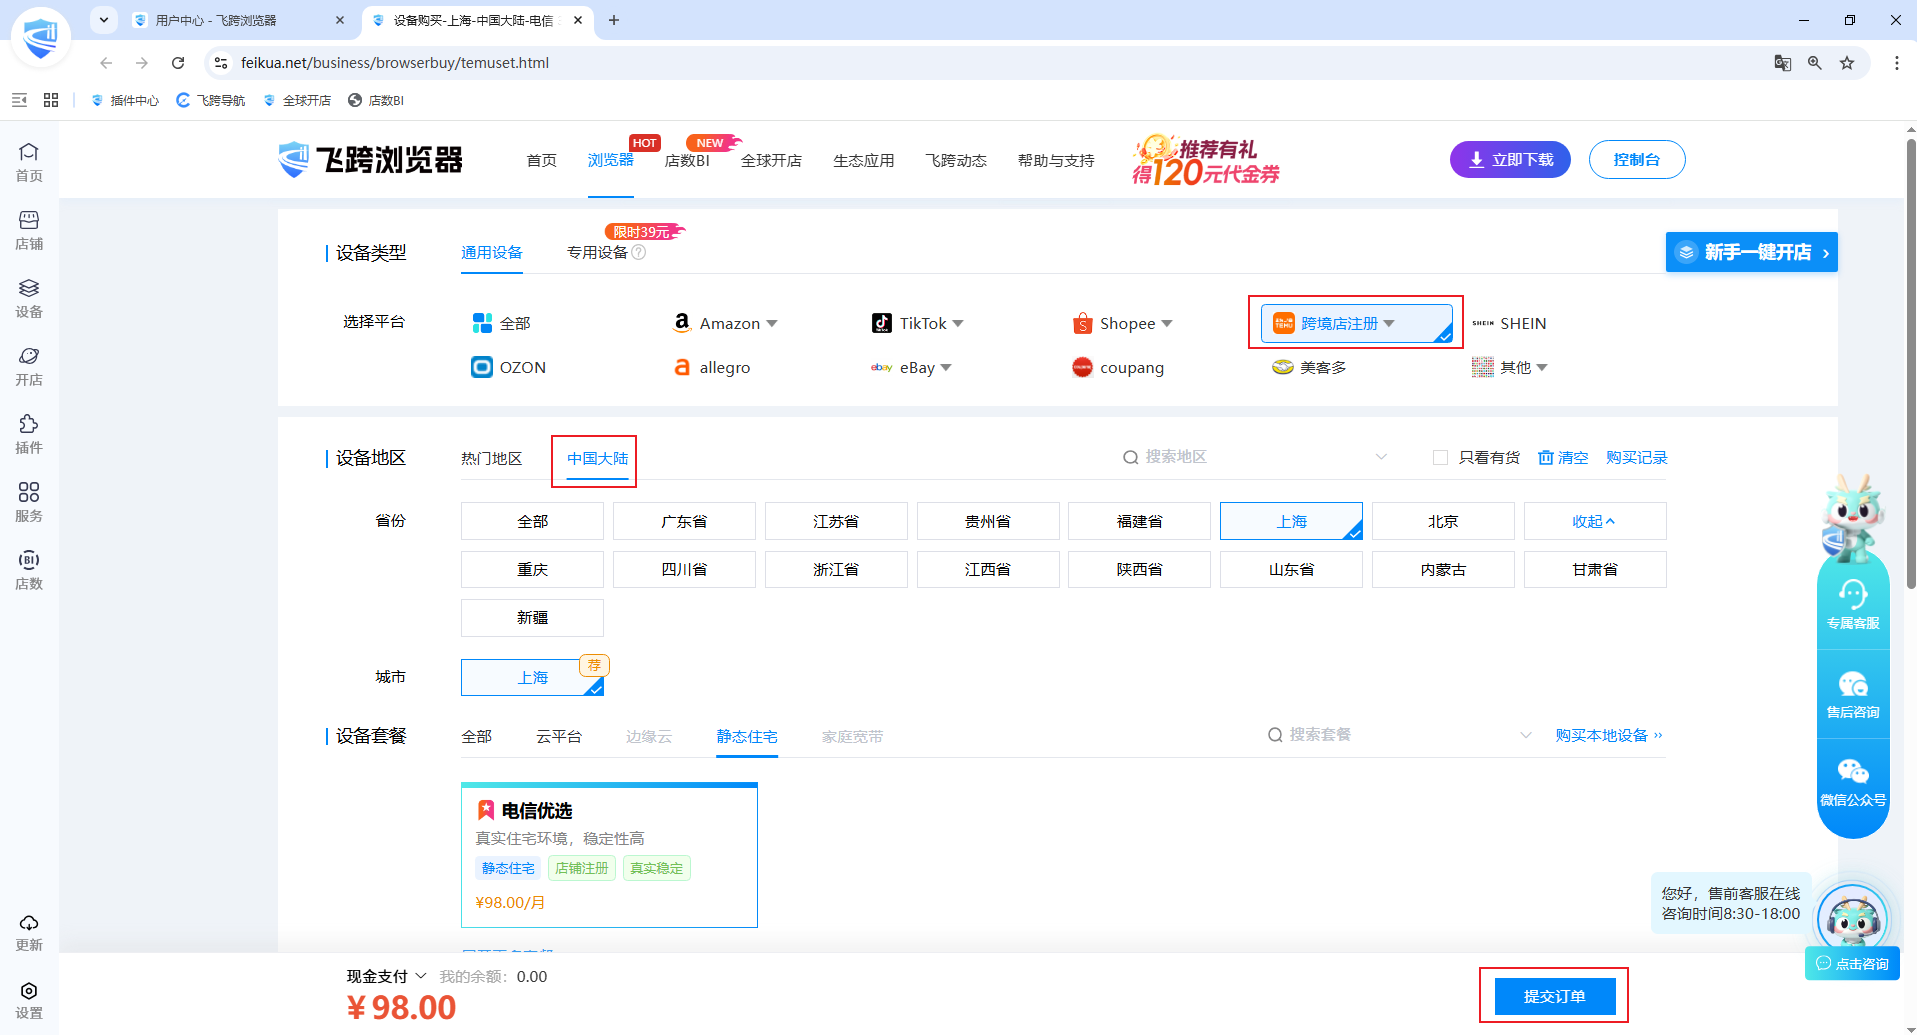Screen dimensions: 1917x1035
Task: Select the allegro platform
Action: click(x=711, y=367)
